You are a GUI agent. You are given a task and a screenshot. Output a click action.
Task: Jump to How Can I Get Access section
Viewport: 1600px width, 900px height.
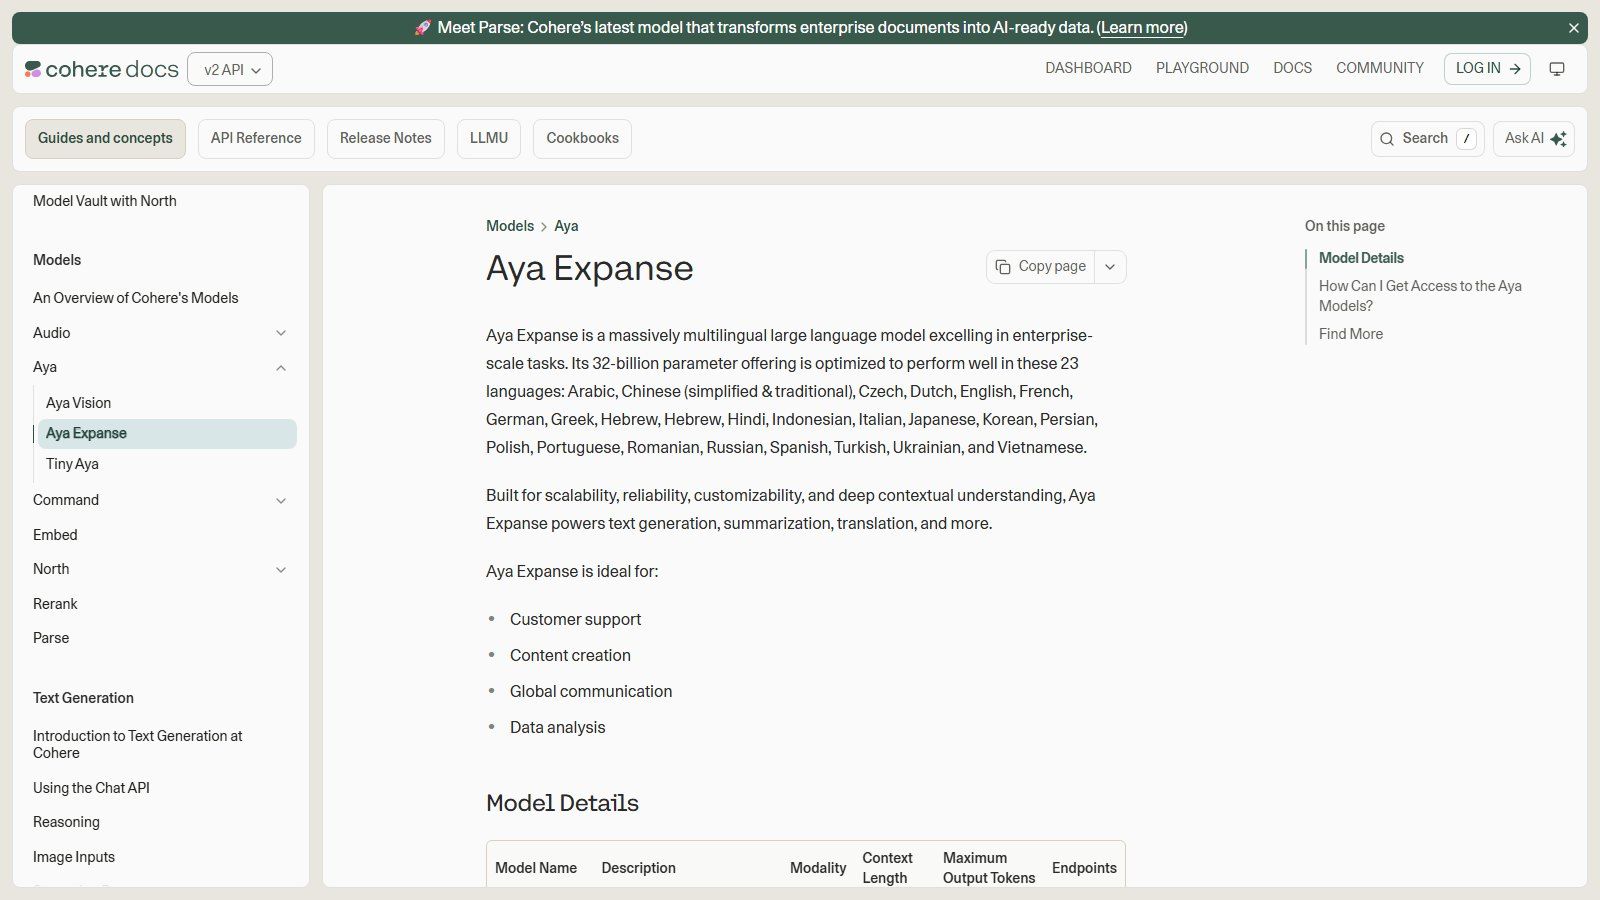point(1420,296)
